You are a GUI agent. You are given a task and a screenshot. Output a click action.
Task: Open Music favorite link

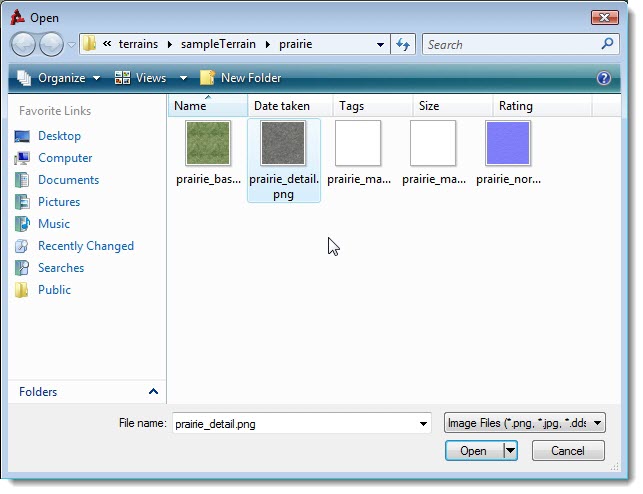54,223
